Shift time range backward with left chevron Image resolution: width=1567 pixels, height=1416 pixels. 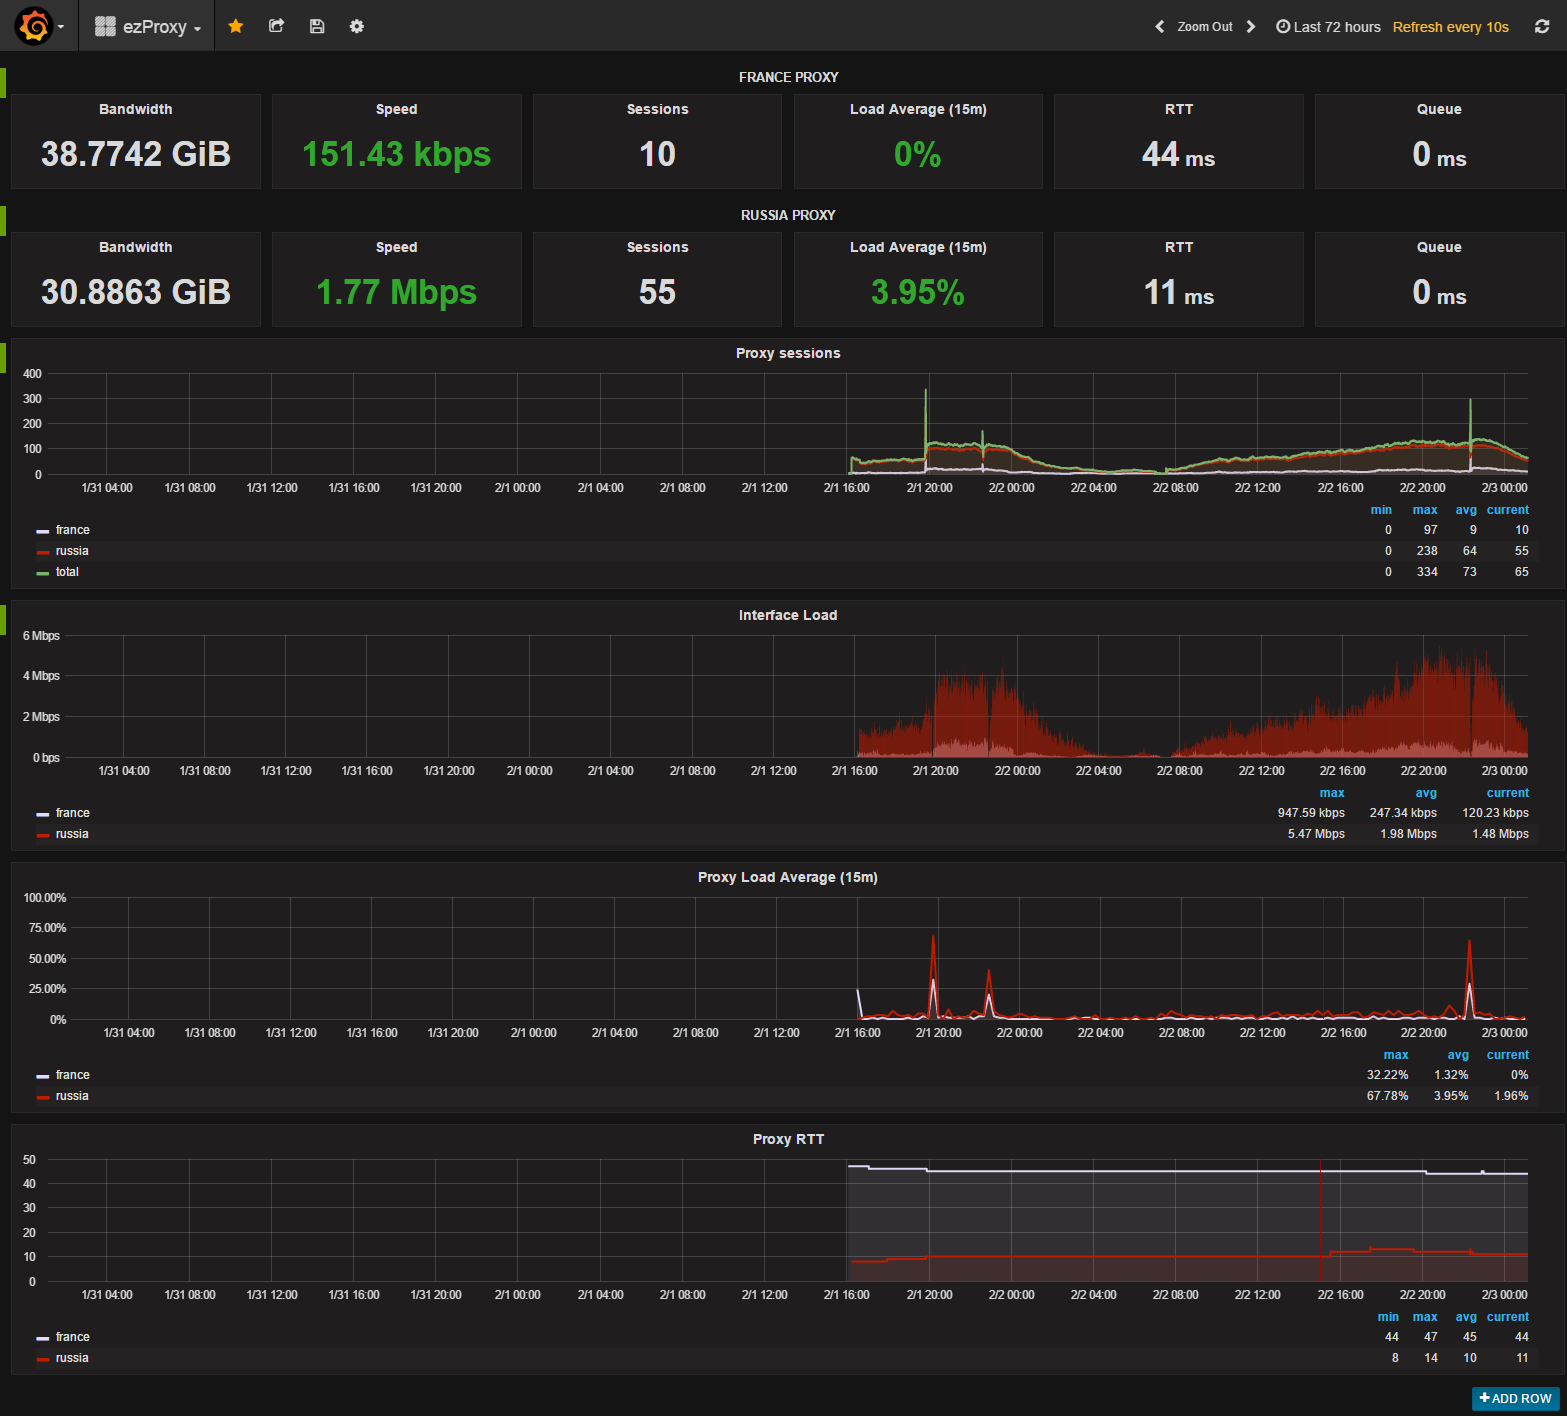pos(1160,27)
